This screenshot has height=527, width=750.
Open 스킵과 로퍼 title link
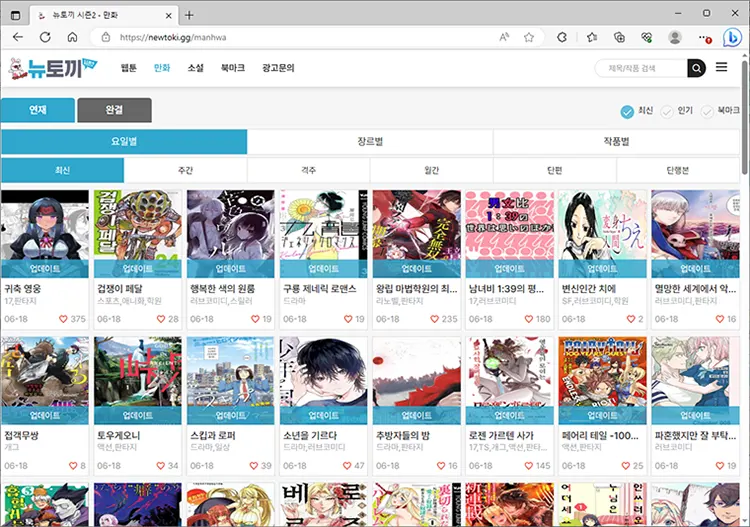[213, 436]
